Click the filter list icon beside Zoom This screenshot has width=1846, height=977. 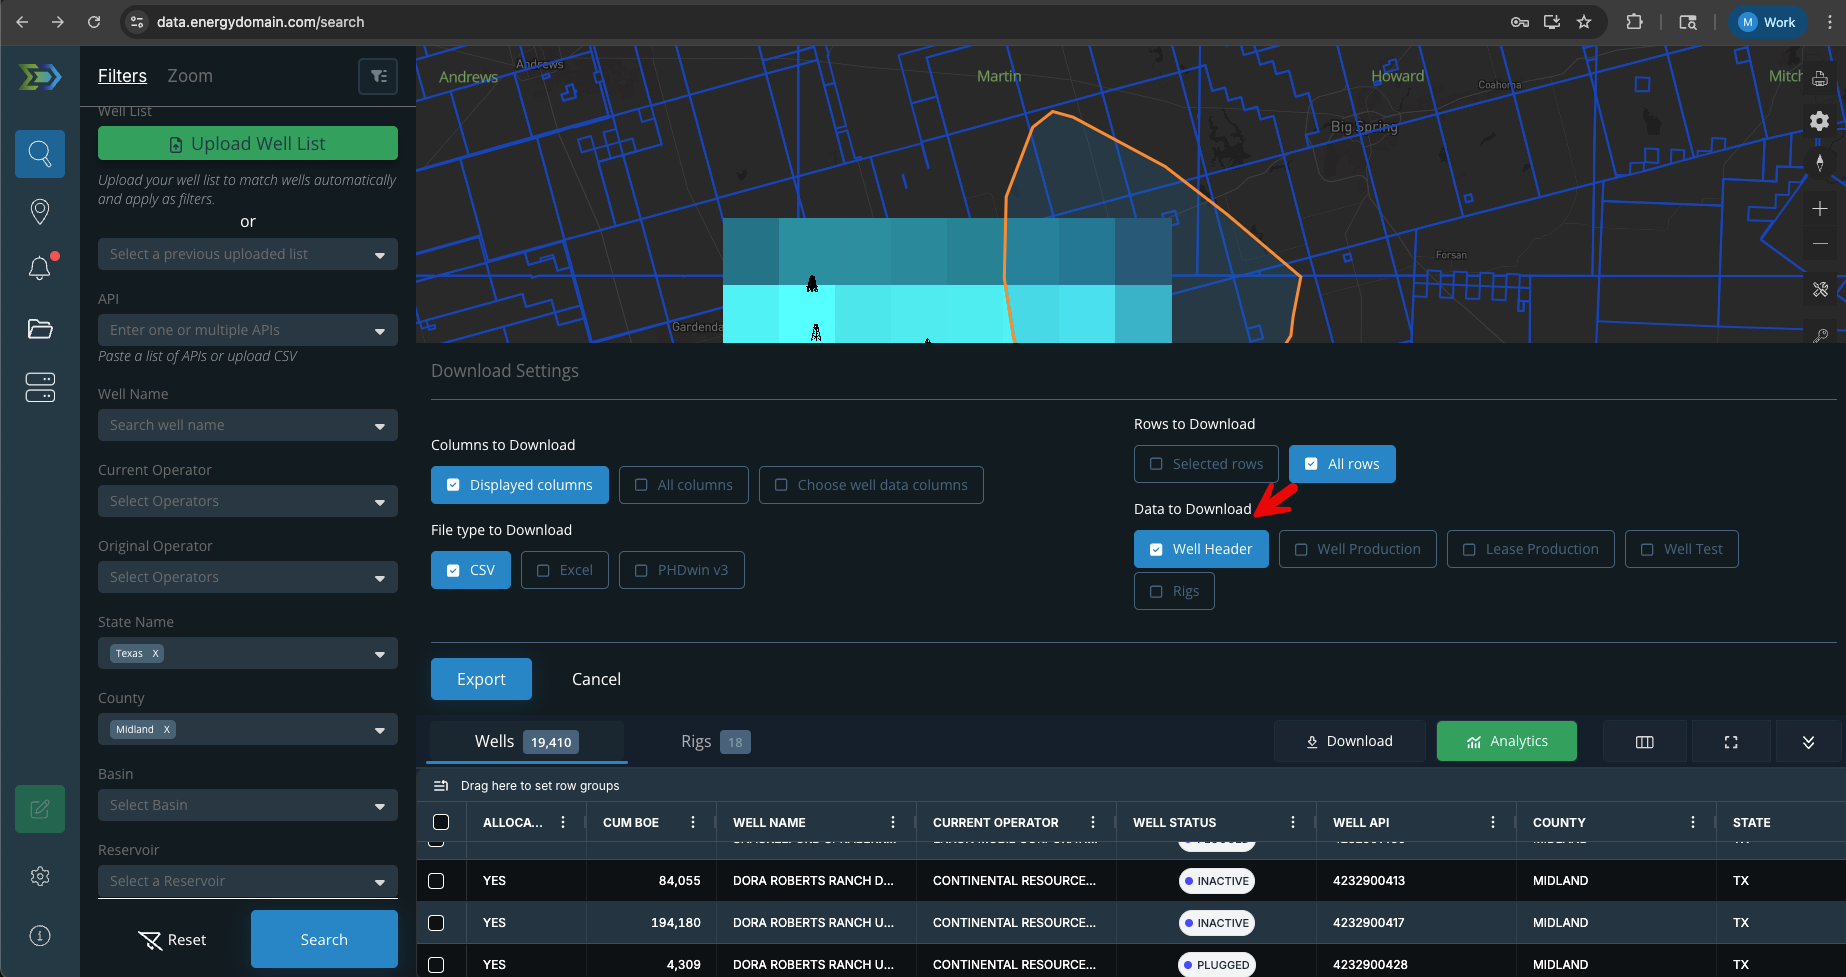coord(378,76)
